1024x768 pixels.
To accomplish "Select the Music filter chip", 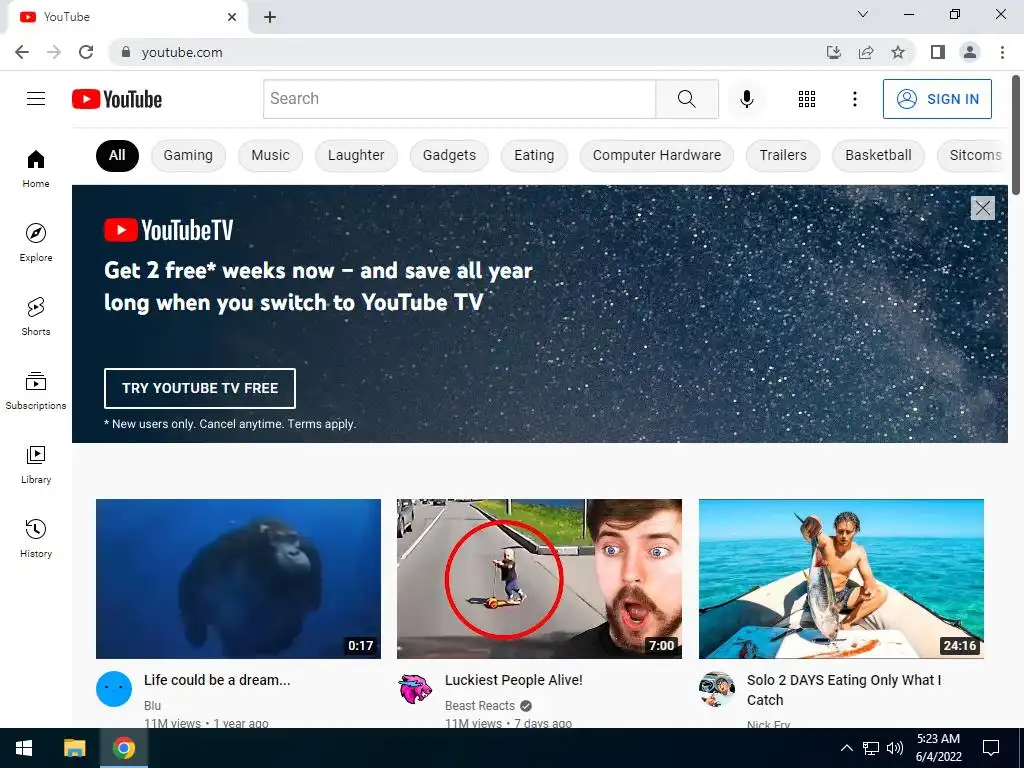I will (270, 155).
